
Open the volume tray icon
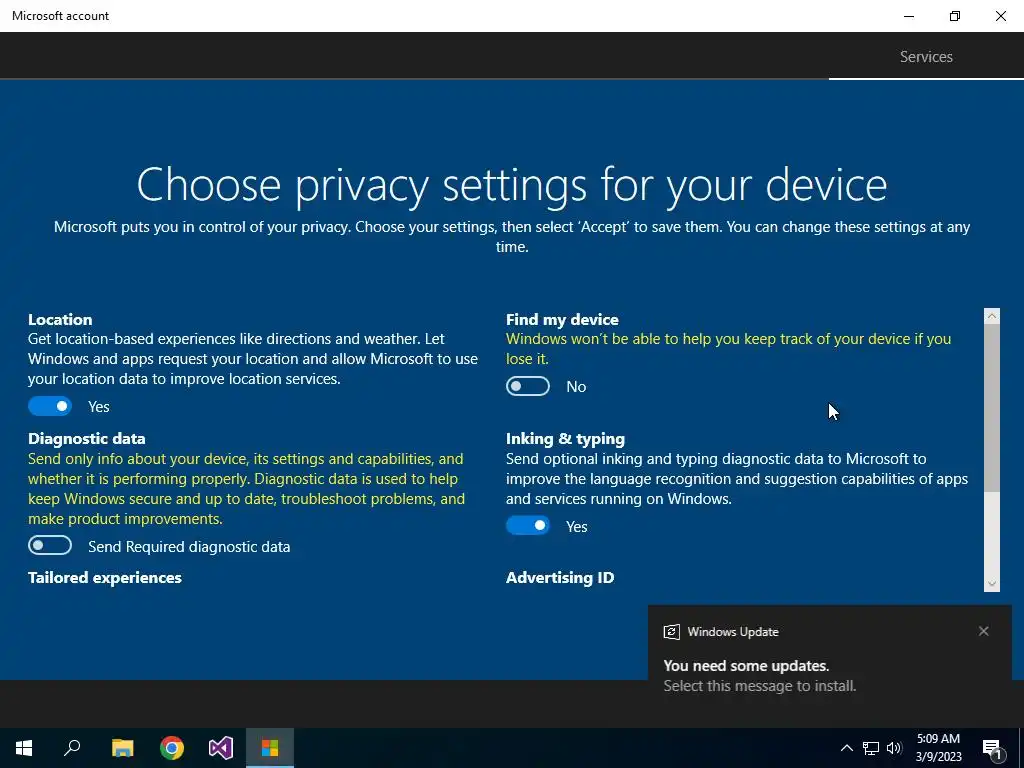(x=894, y=748)
